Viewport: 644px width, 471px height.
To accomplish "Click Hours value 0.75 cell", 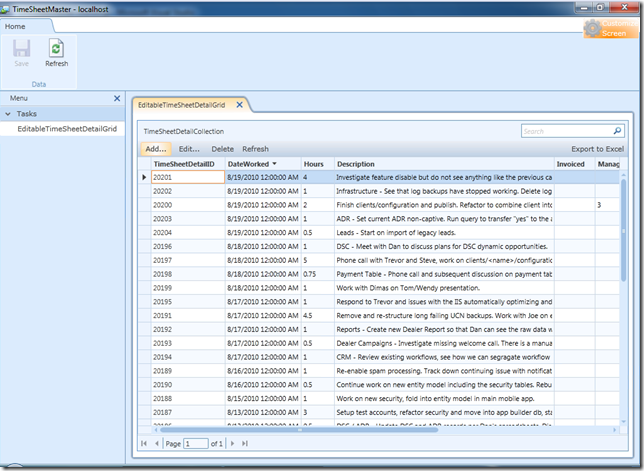I will point(318,274).
